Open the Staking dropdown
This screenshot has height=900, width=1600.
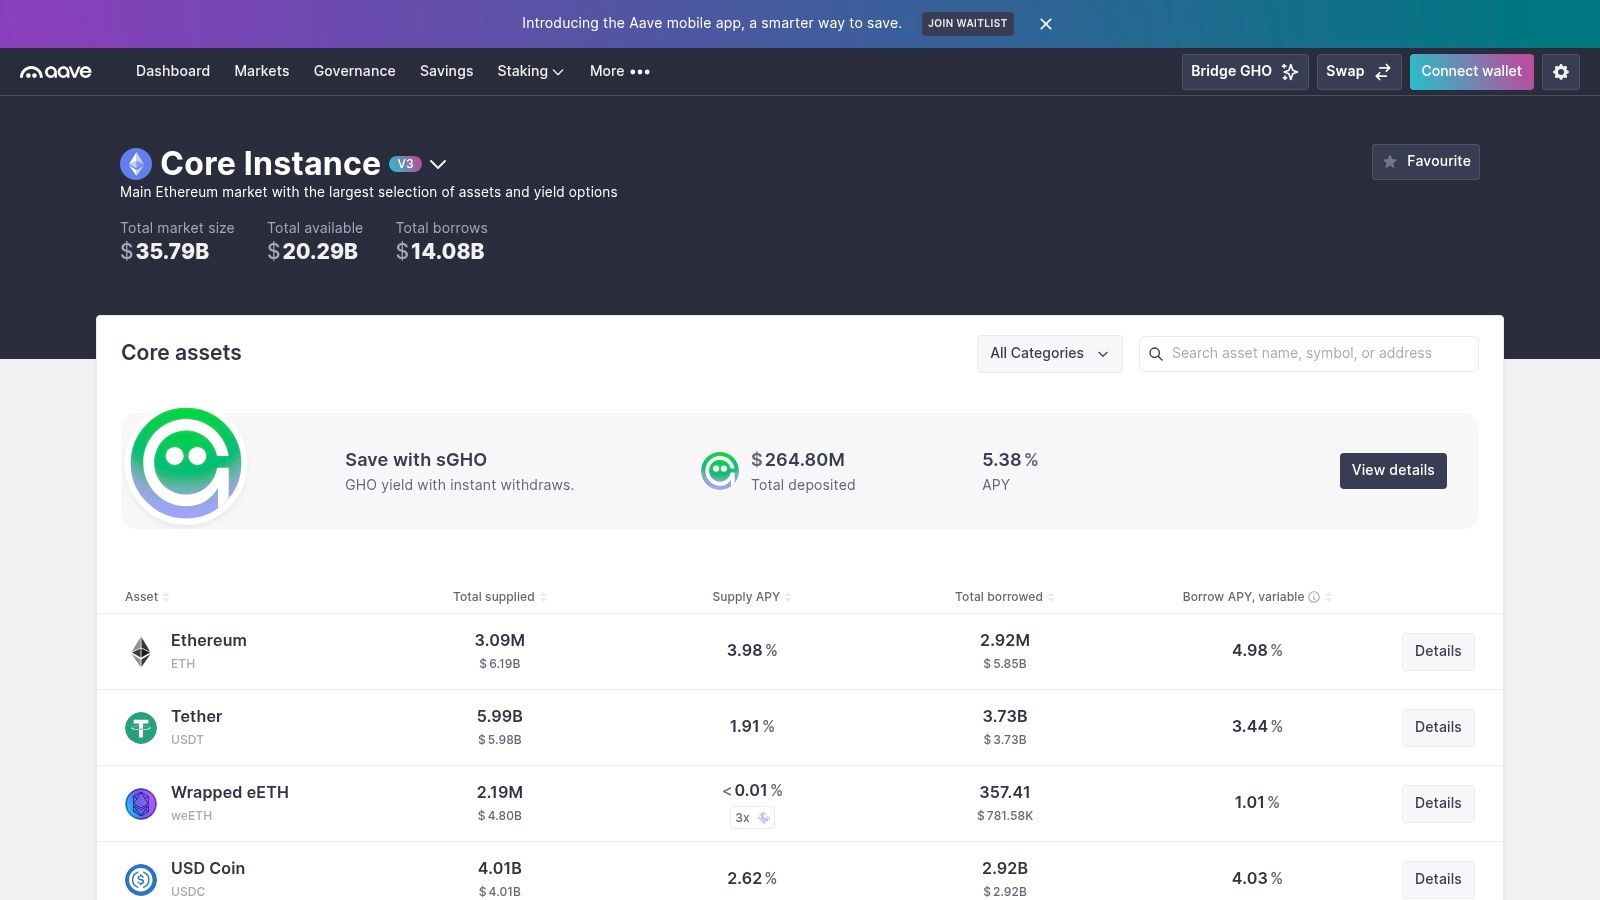(530, 71)
